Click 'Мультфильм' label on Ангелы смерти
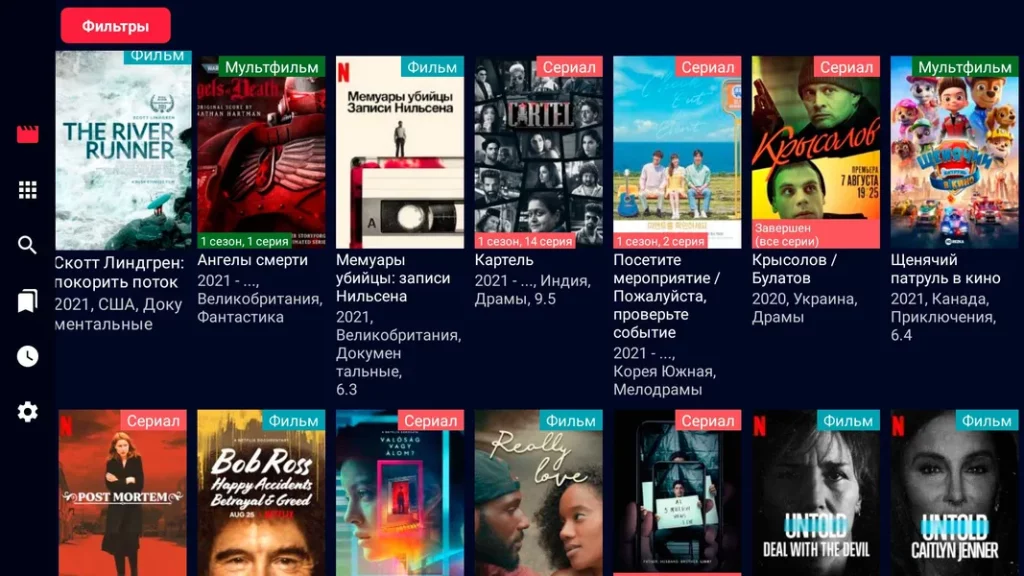The height and width of the screenshot is (576, 1024). 272,67
